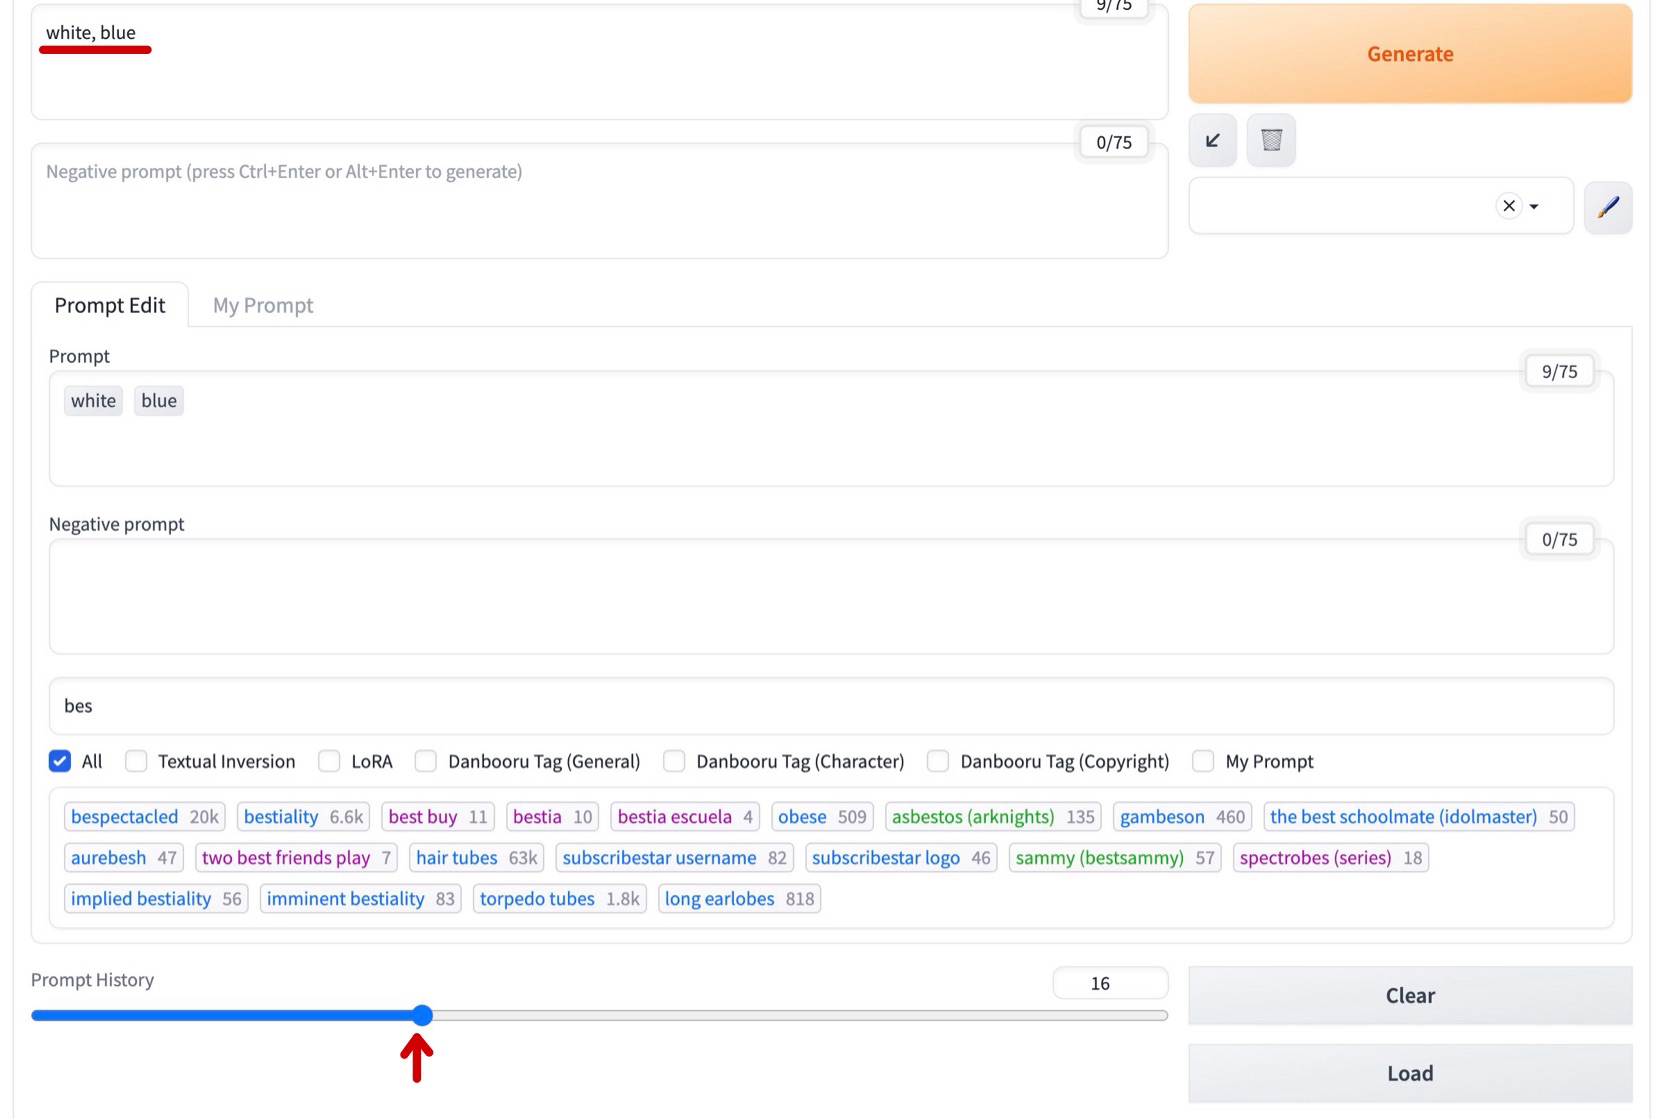
Task: Open the style selection dropdown arrow
Action: pos(1532,207)
